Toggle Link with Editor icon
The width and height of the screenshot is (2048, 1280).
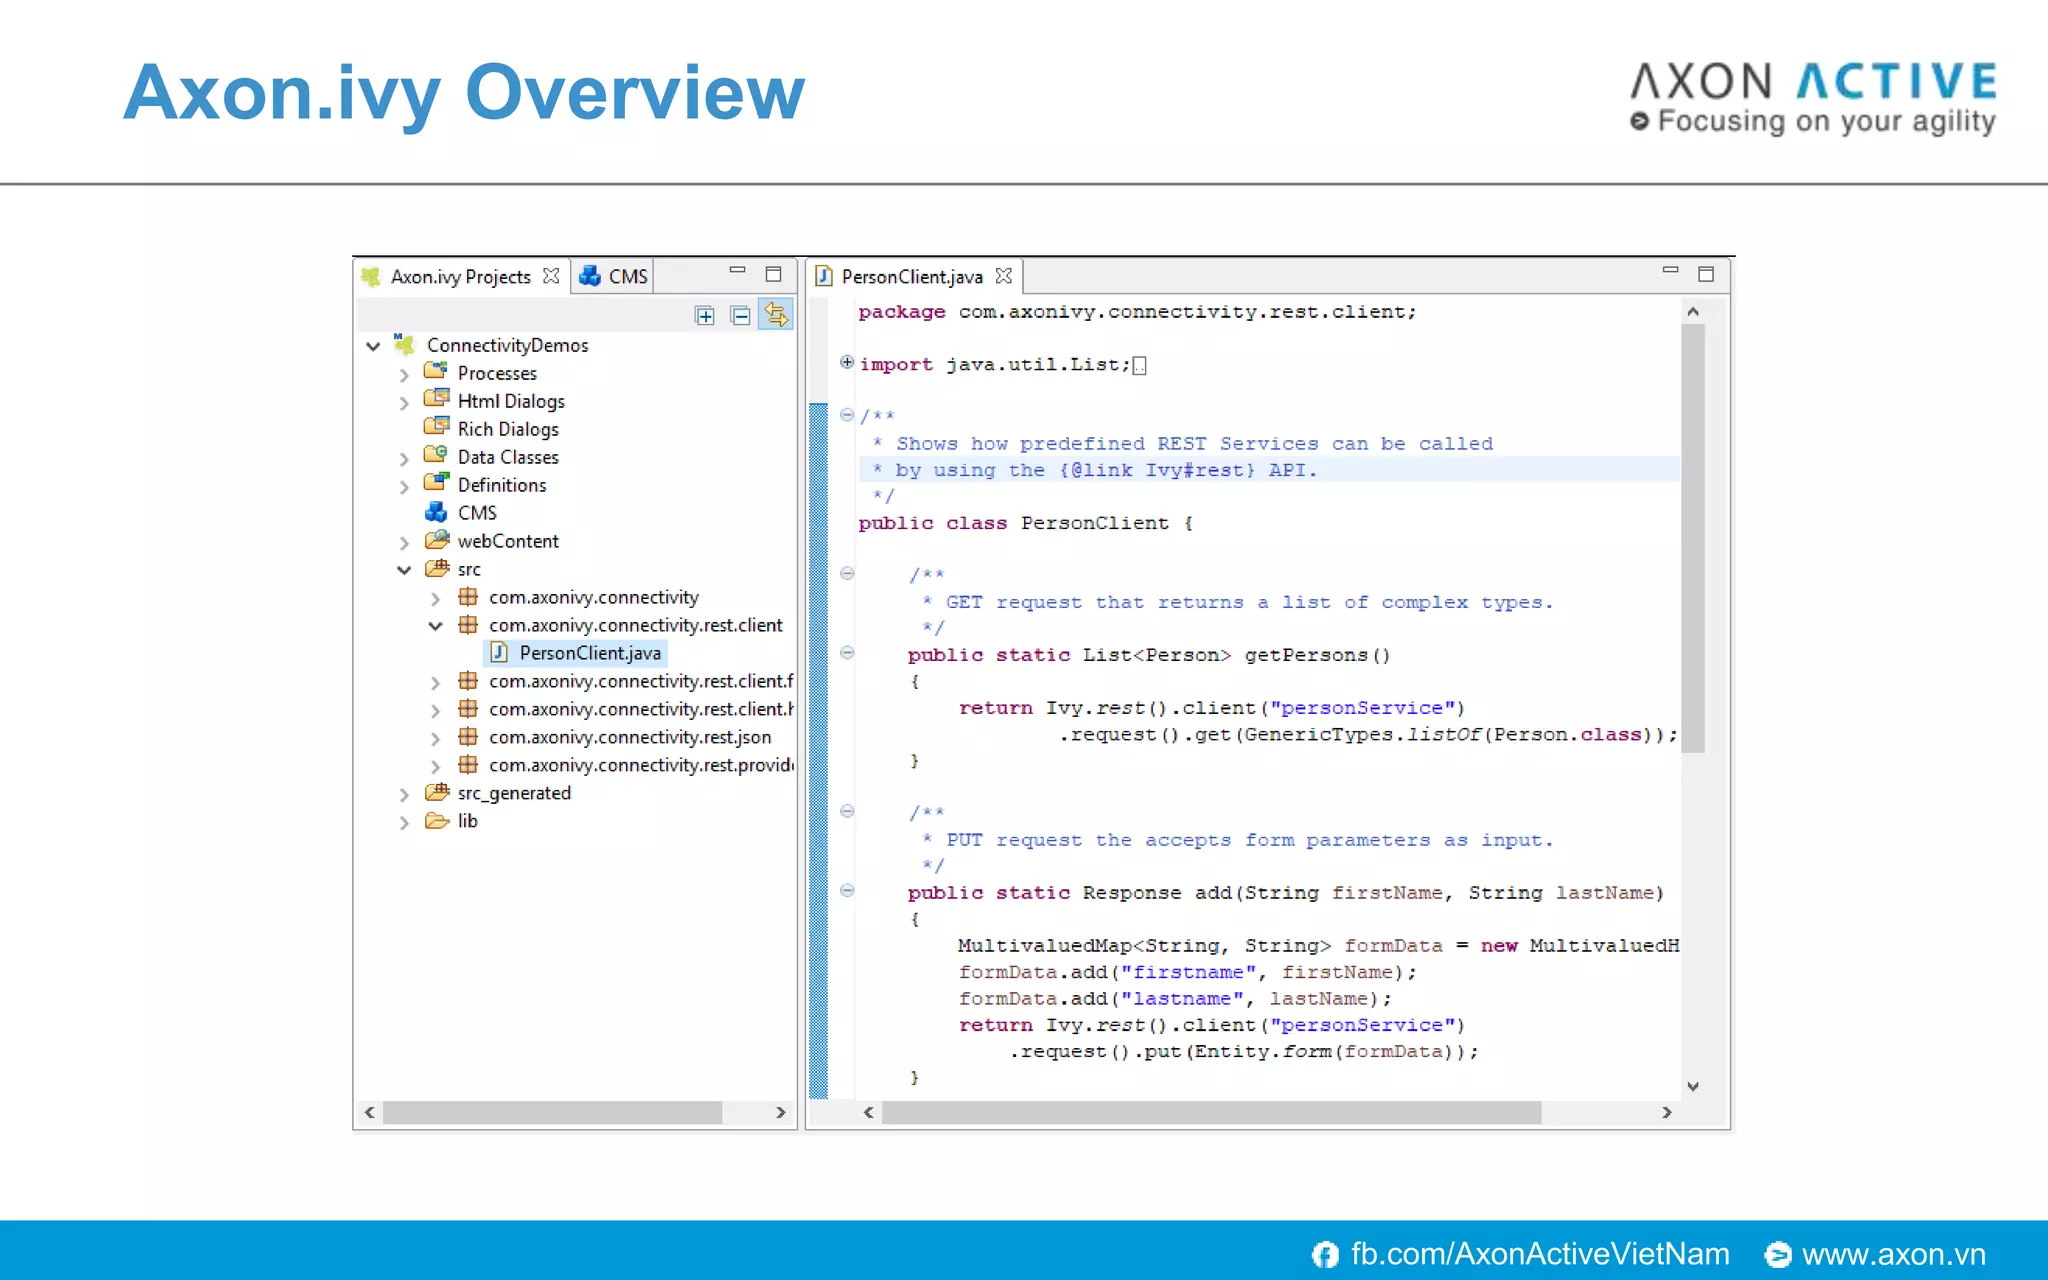[x=776, y=315]
